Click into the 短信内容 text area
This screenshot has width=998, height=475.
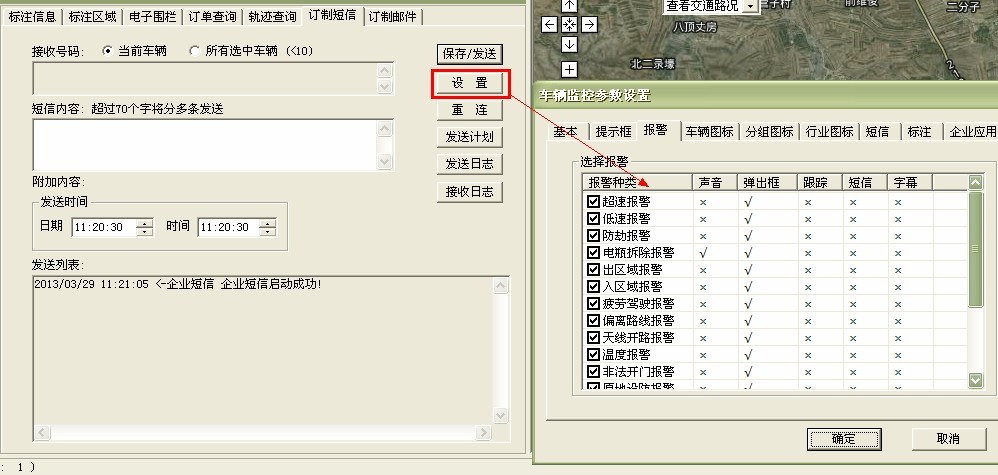coord(205,145)
